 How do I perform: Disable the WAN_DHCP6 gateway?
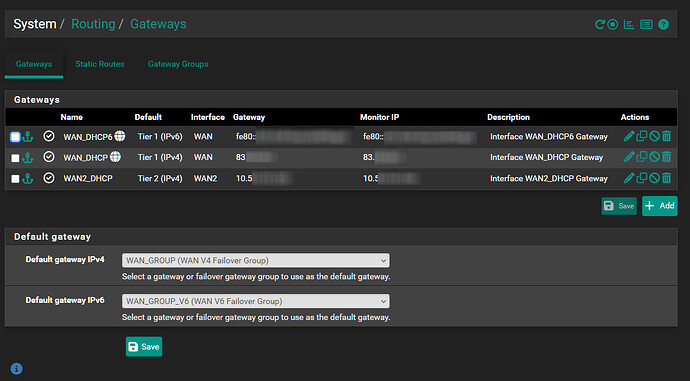pos(654,136)
